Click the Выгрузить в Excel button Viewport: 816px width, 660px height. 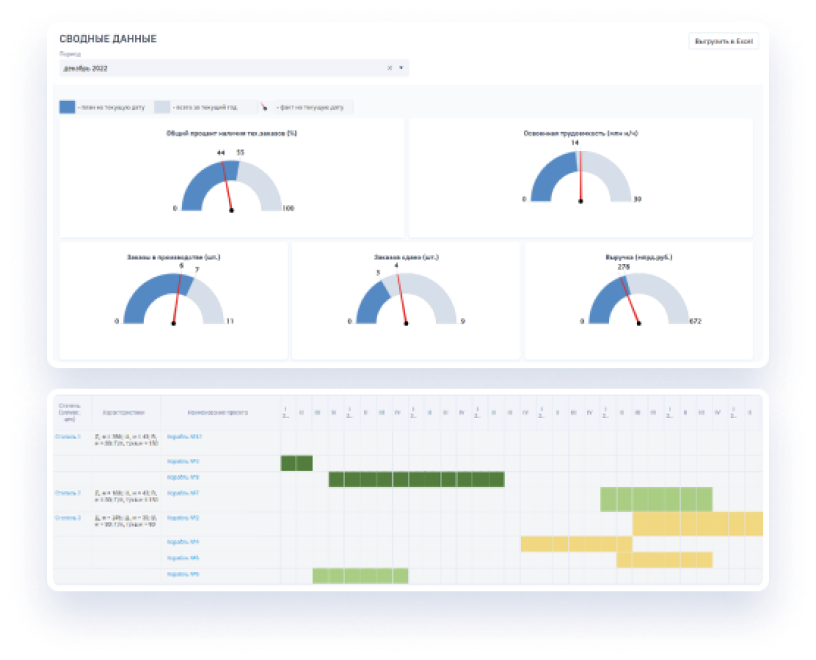(723, 41)
